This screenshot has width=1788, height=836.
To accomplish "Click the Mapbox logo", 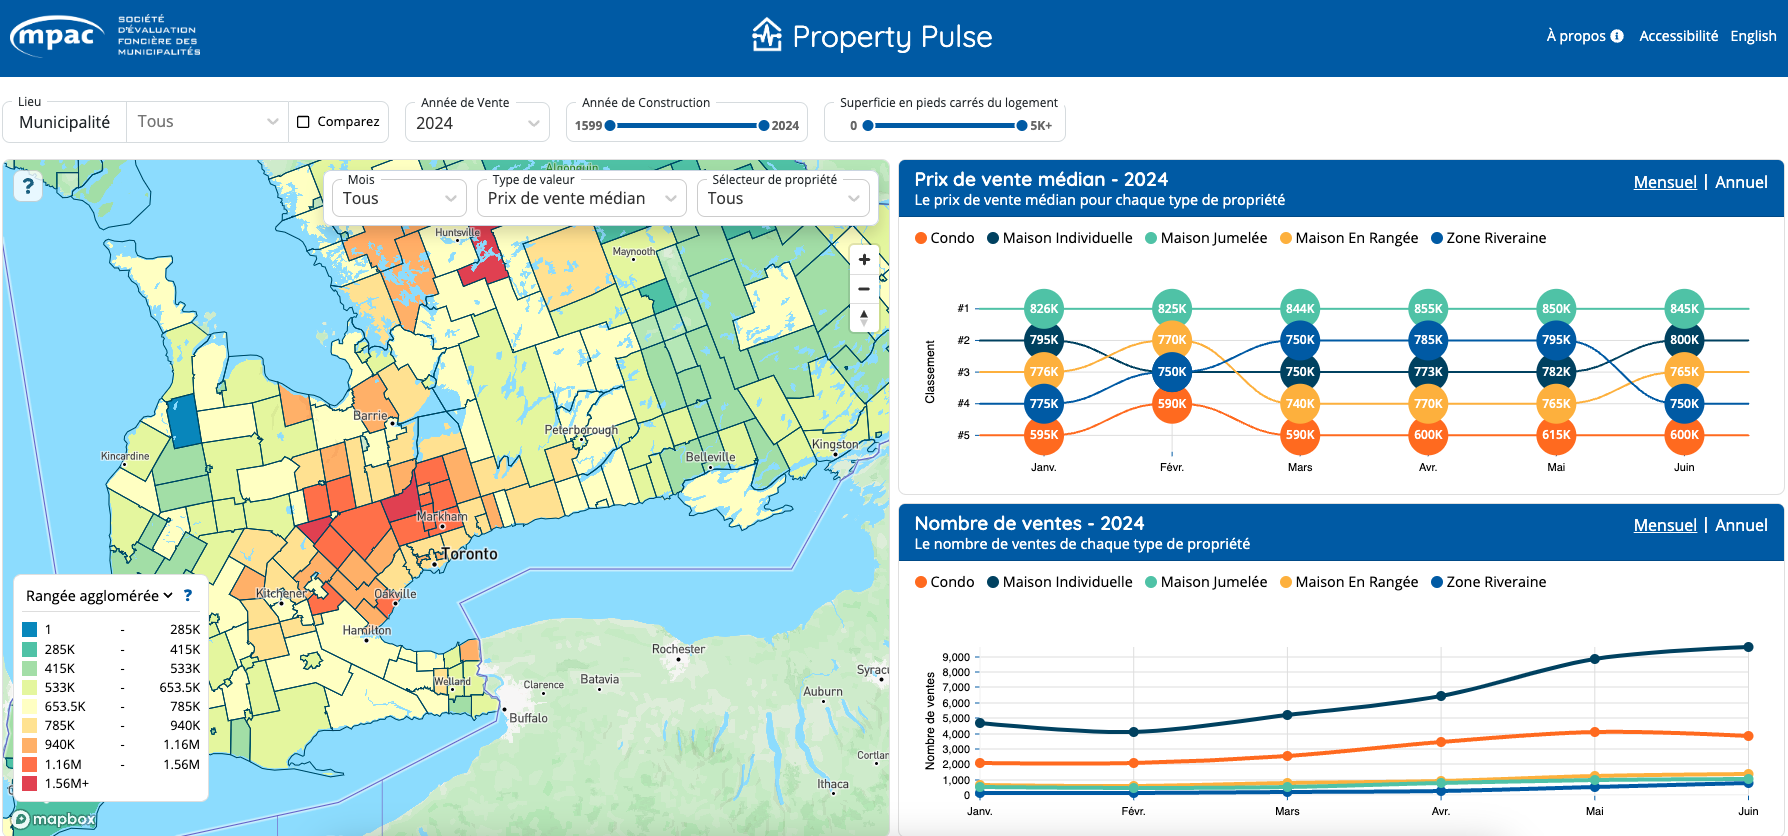I will pos(55,819).
